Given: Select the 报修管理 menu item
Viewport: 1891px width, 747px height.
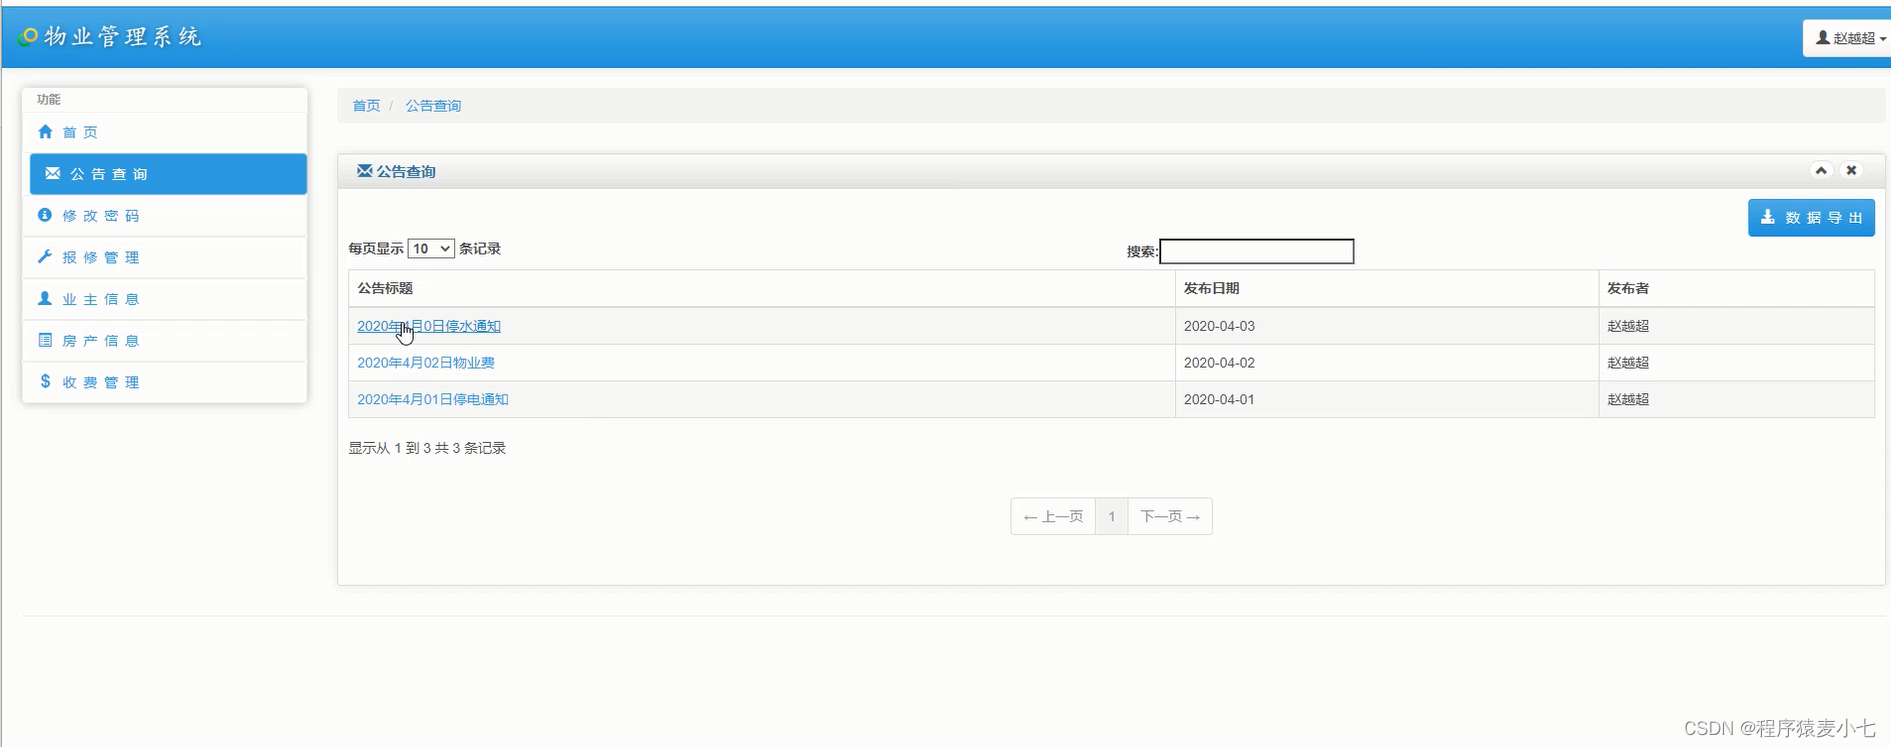Looking at the screenshot, I should click(164, 257).
